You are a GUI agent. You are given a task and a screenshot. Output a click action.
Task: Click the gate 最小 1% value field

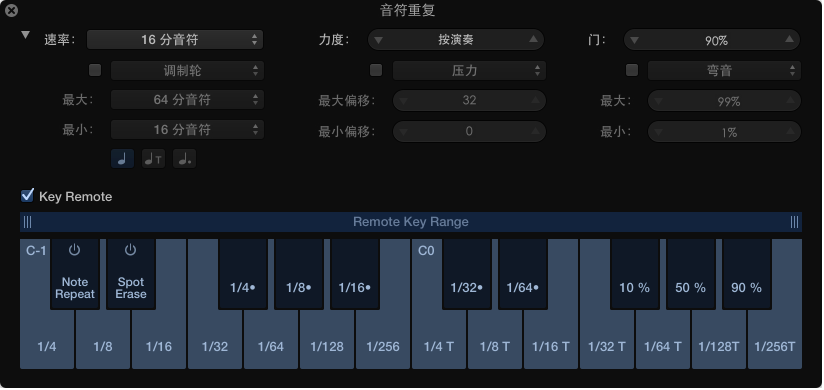(724, 131)
